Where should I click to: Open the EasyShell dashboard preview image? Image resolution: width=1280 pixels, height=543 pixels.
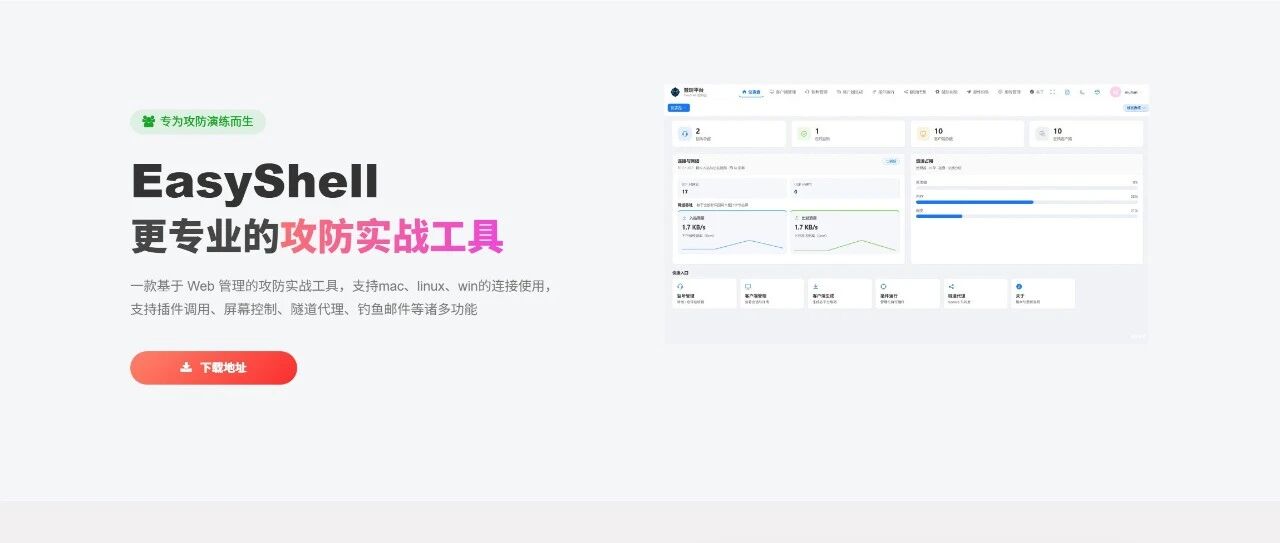tap(907, 213)
